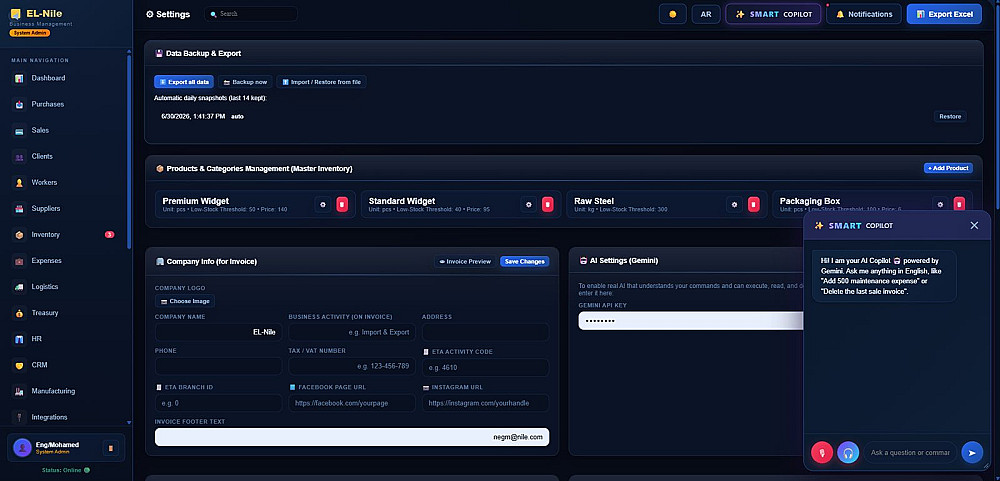
Task: Switch language with the AR button
Action: pyautogui.click(x=706, y=14)
